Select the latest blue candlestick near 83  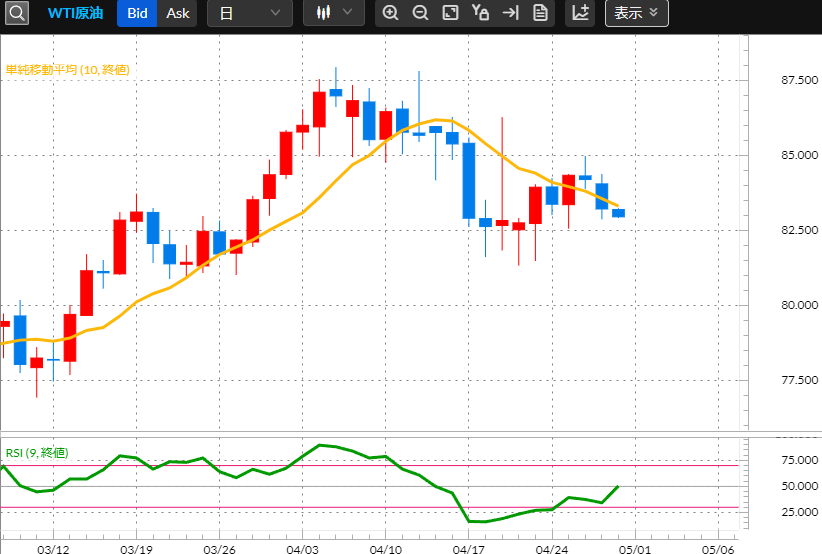point(619,213)
